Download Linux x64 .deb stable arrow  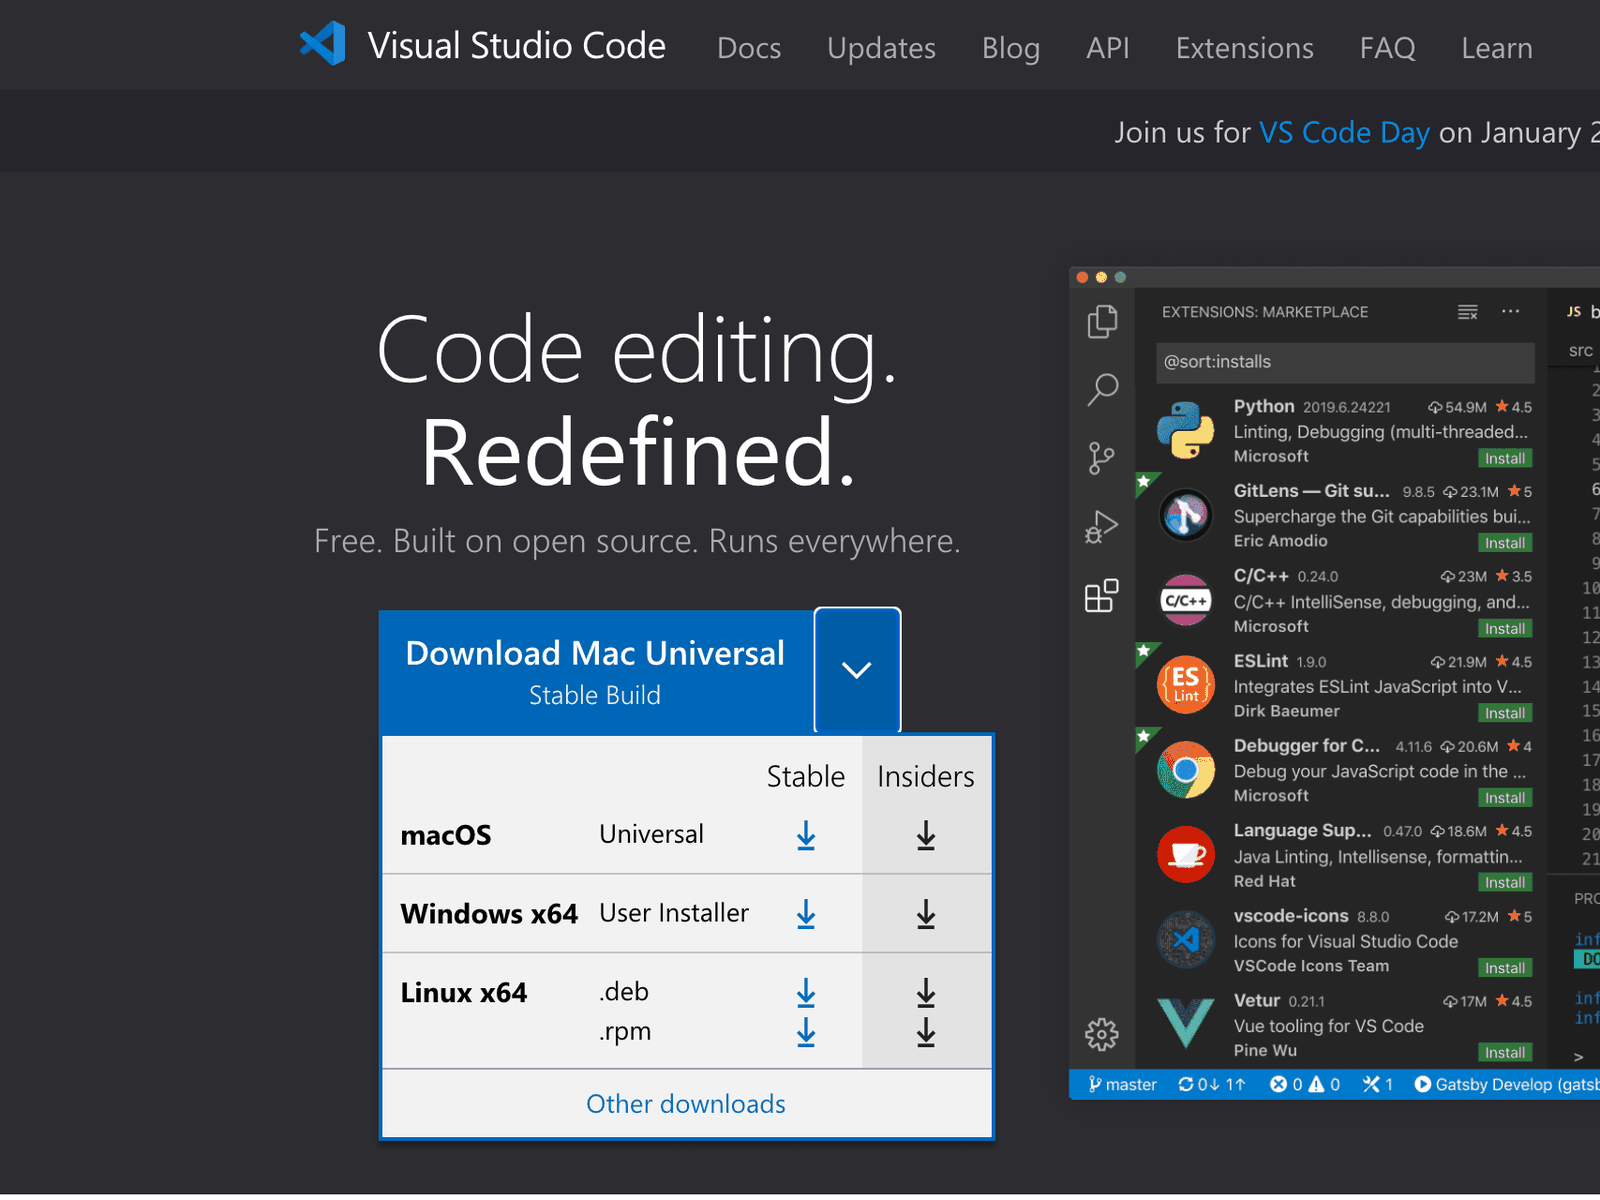[x=805, y=993]
